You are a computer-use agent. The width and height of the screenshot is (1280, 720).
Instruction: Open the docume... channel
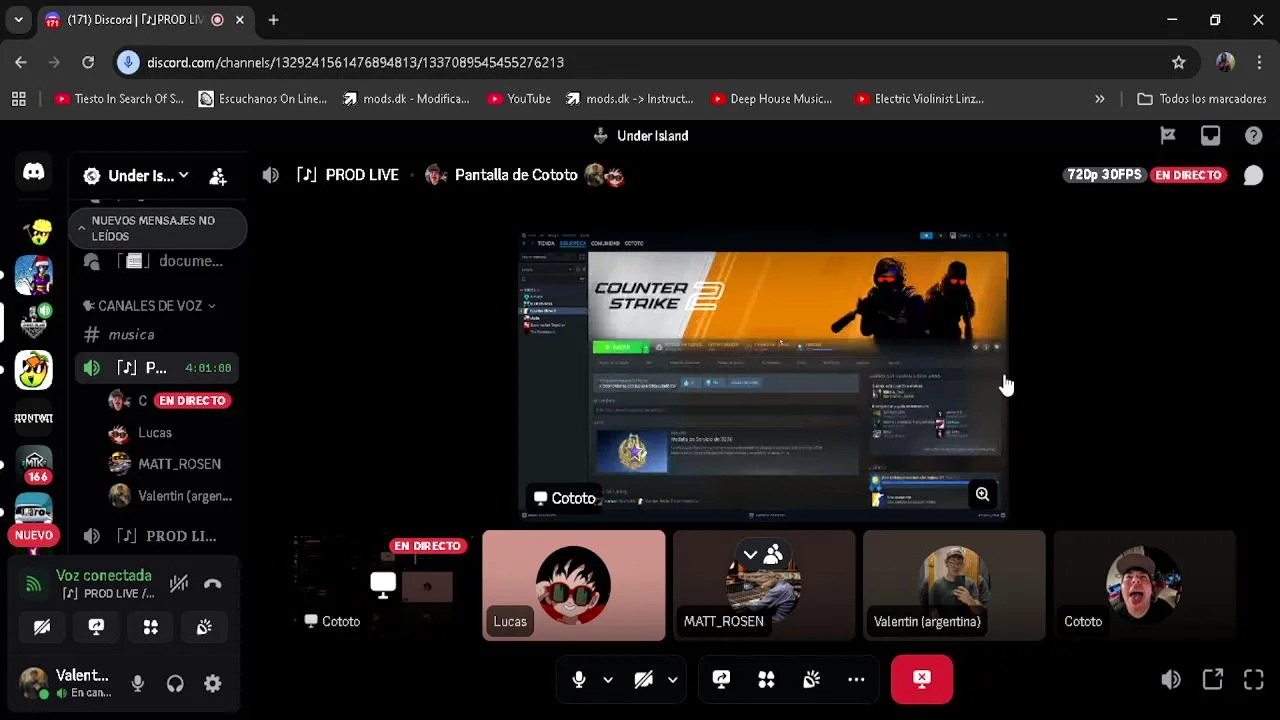point(159,261)
